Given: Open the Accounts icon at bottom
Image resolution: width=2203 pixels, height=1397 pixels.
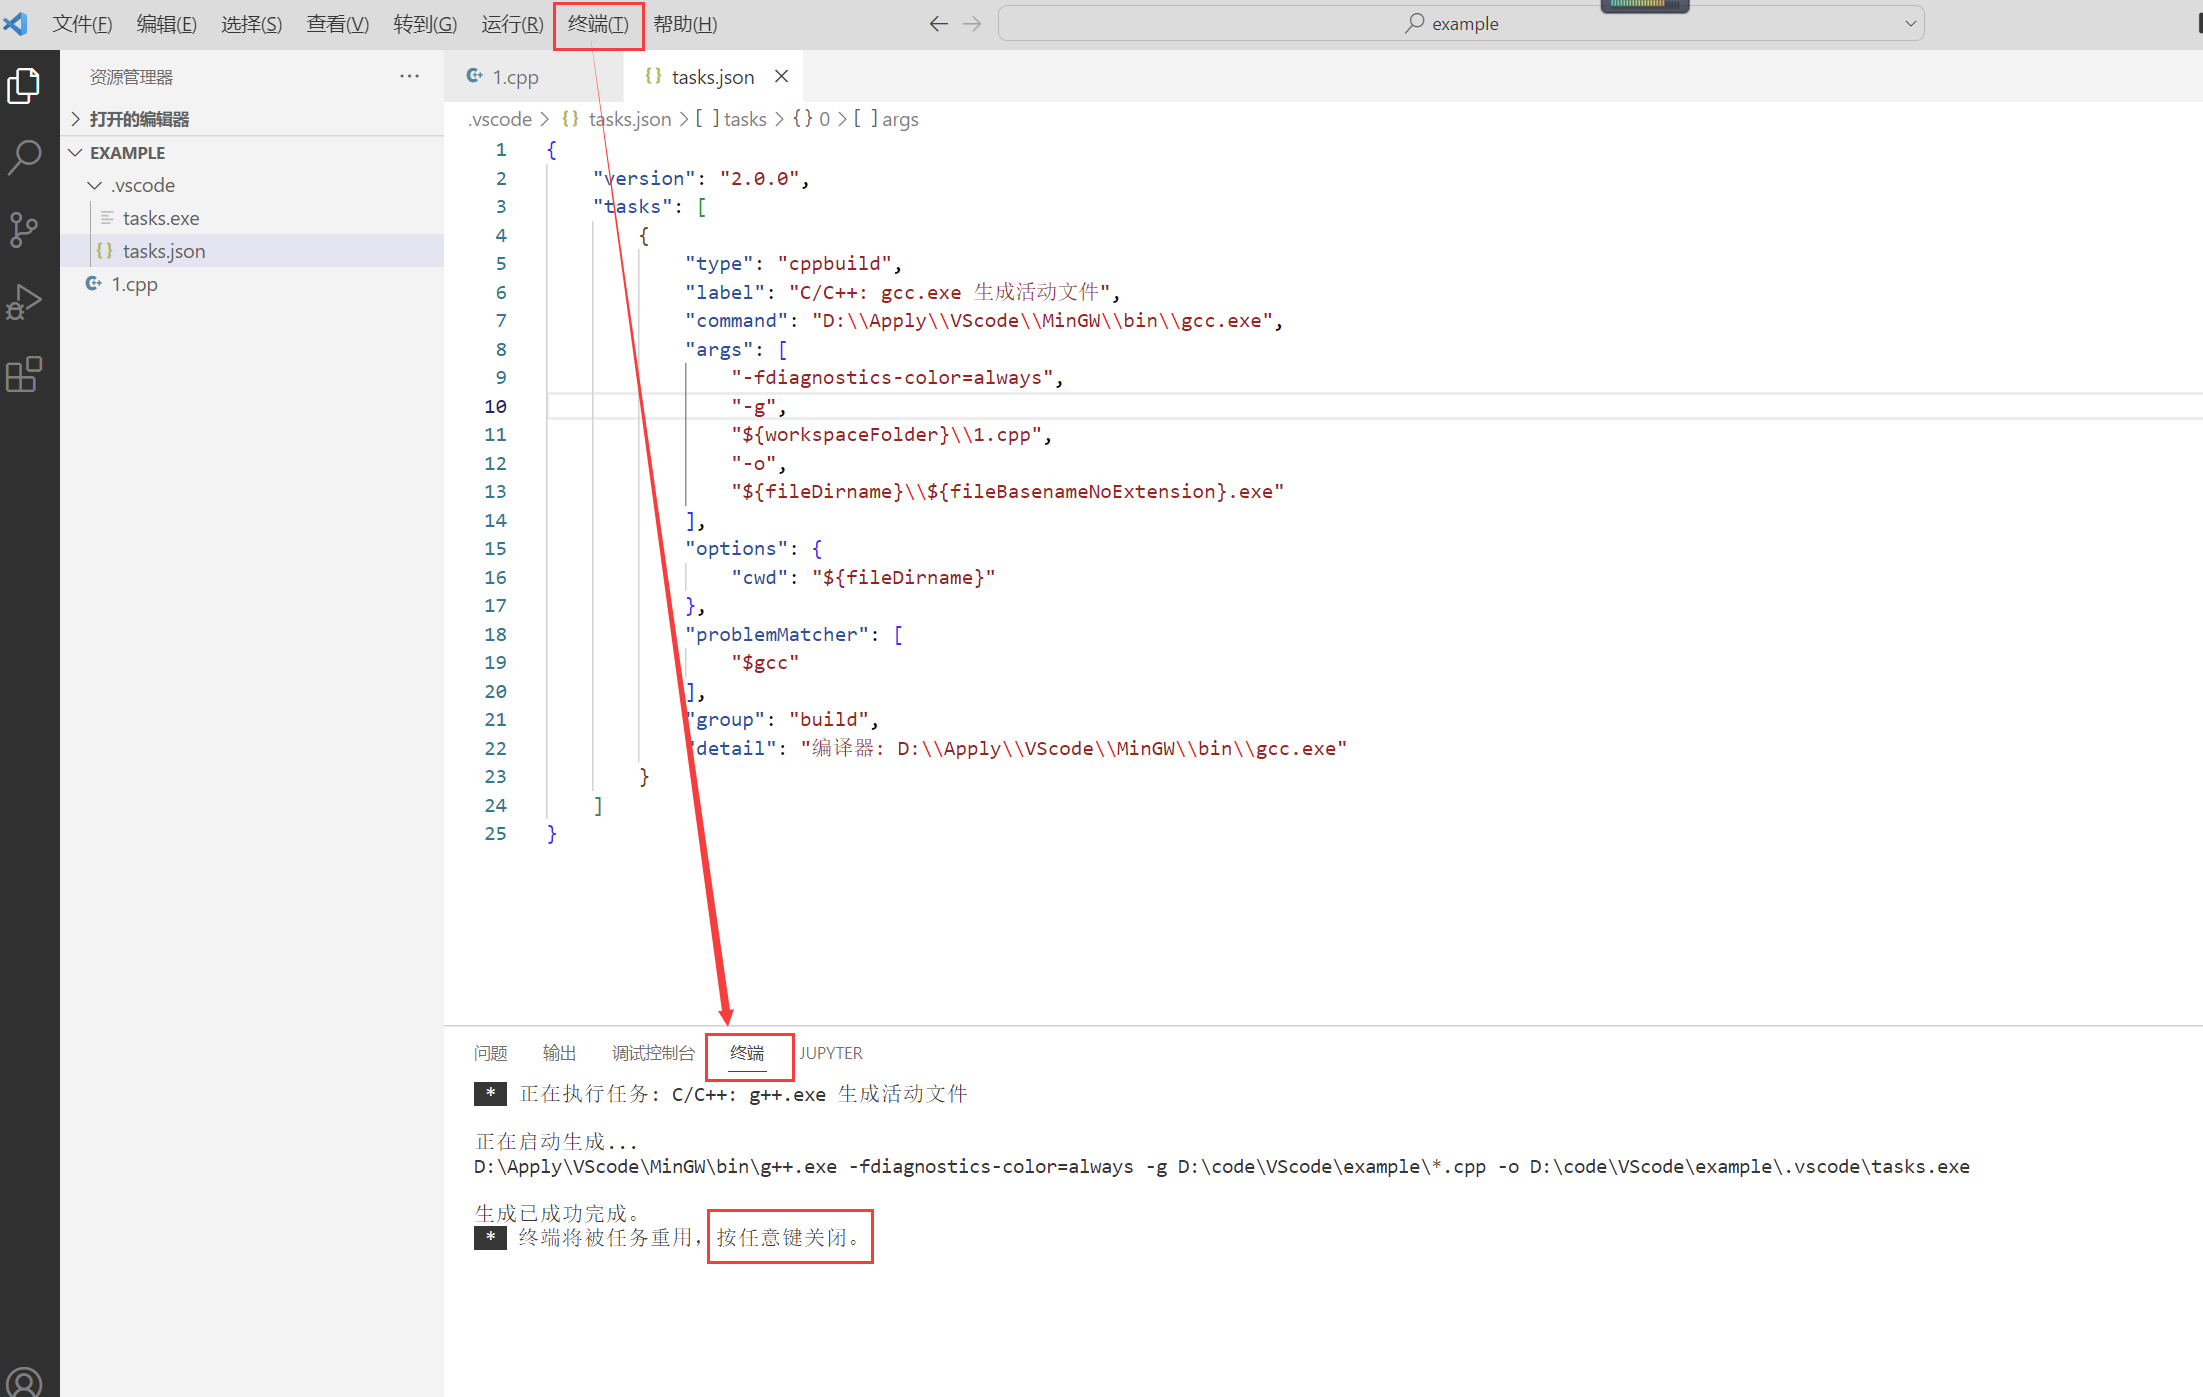Looking at the screenshot, I should [x=24, y=1382].
